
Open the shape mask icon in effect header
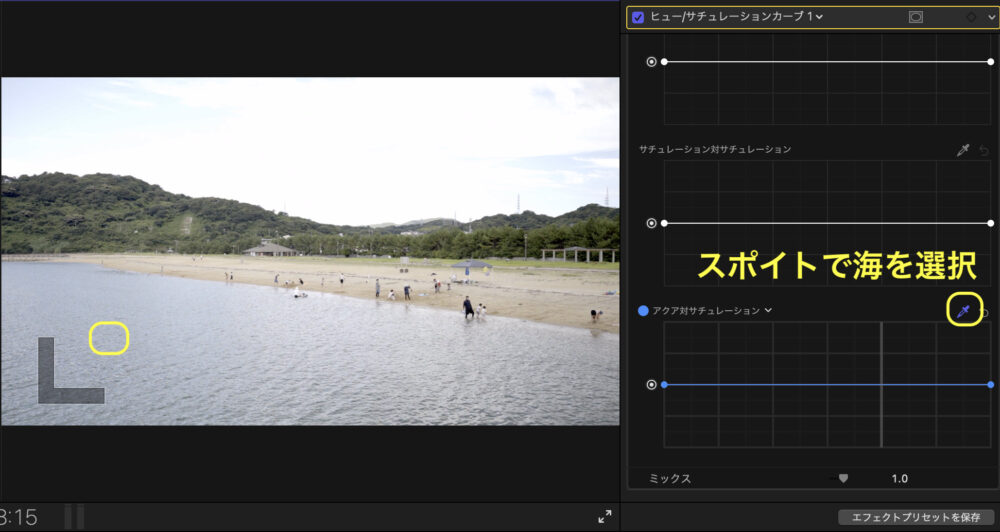coord(916,17)
